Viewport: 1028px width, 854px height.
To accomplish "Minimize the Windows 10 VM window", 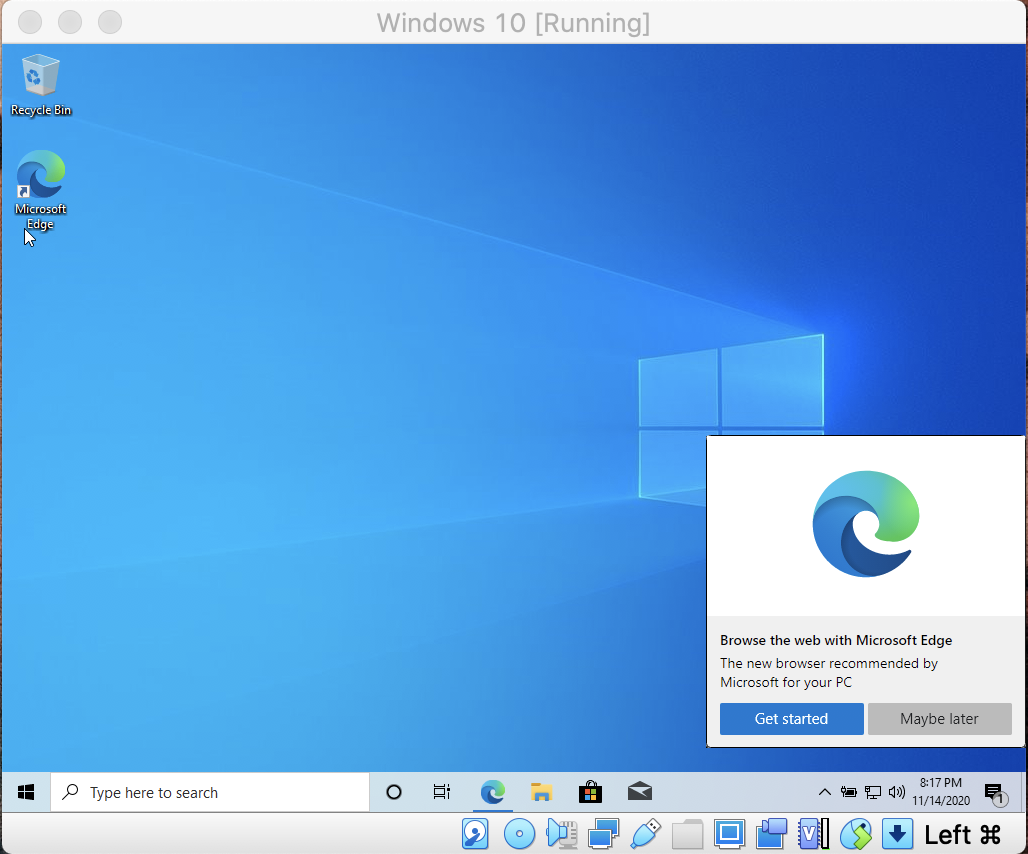I will pyautogui.click(x=70, y=22).
